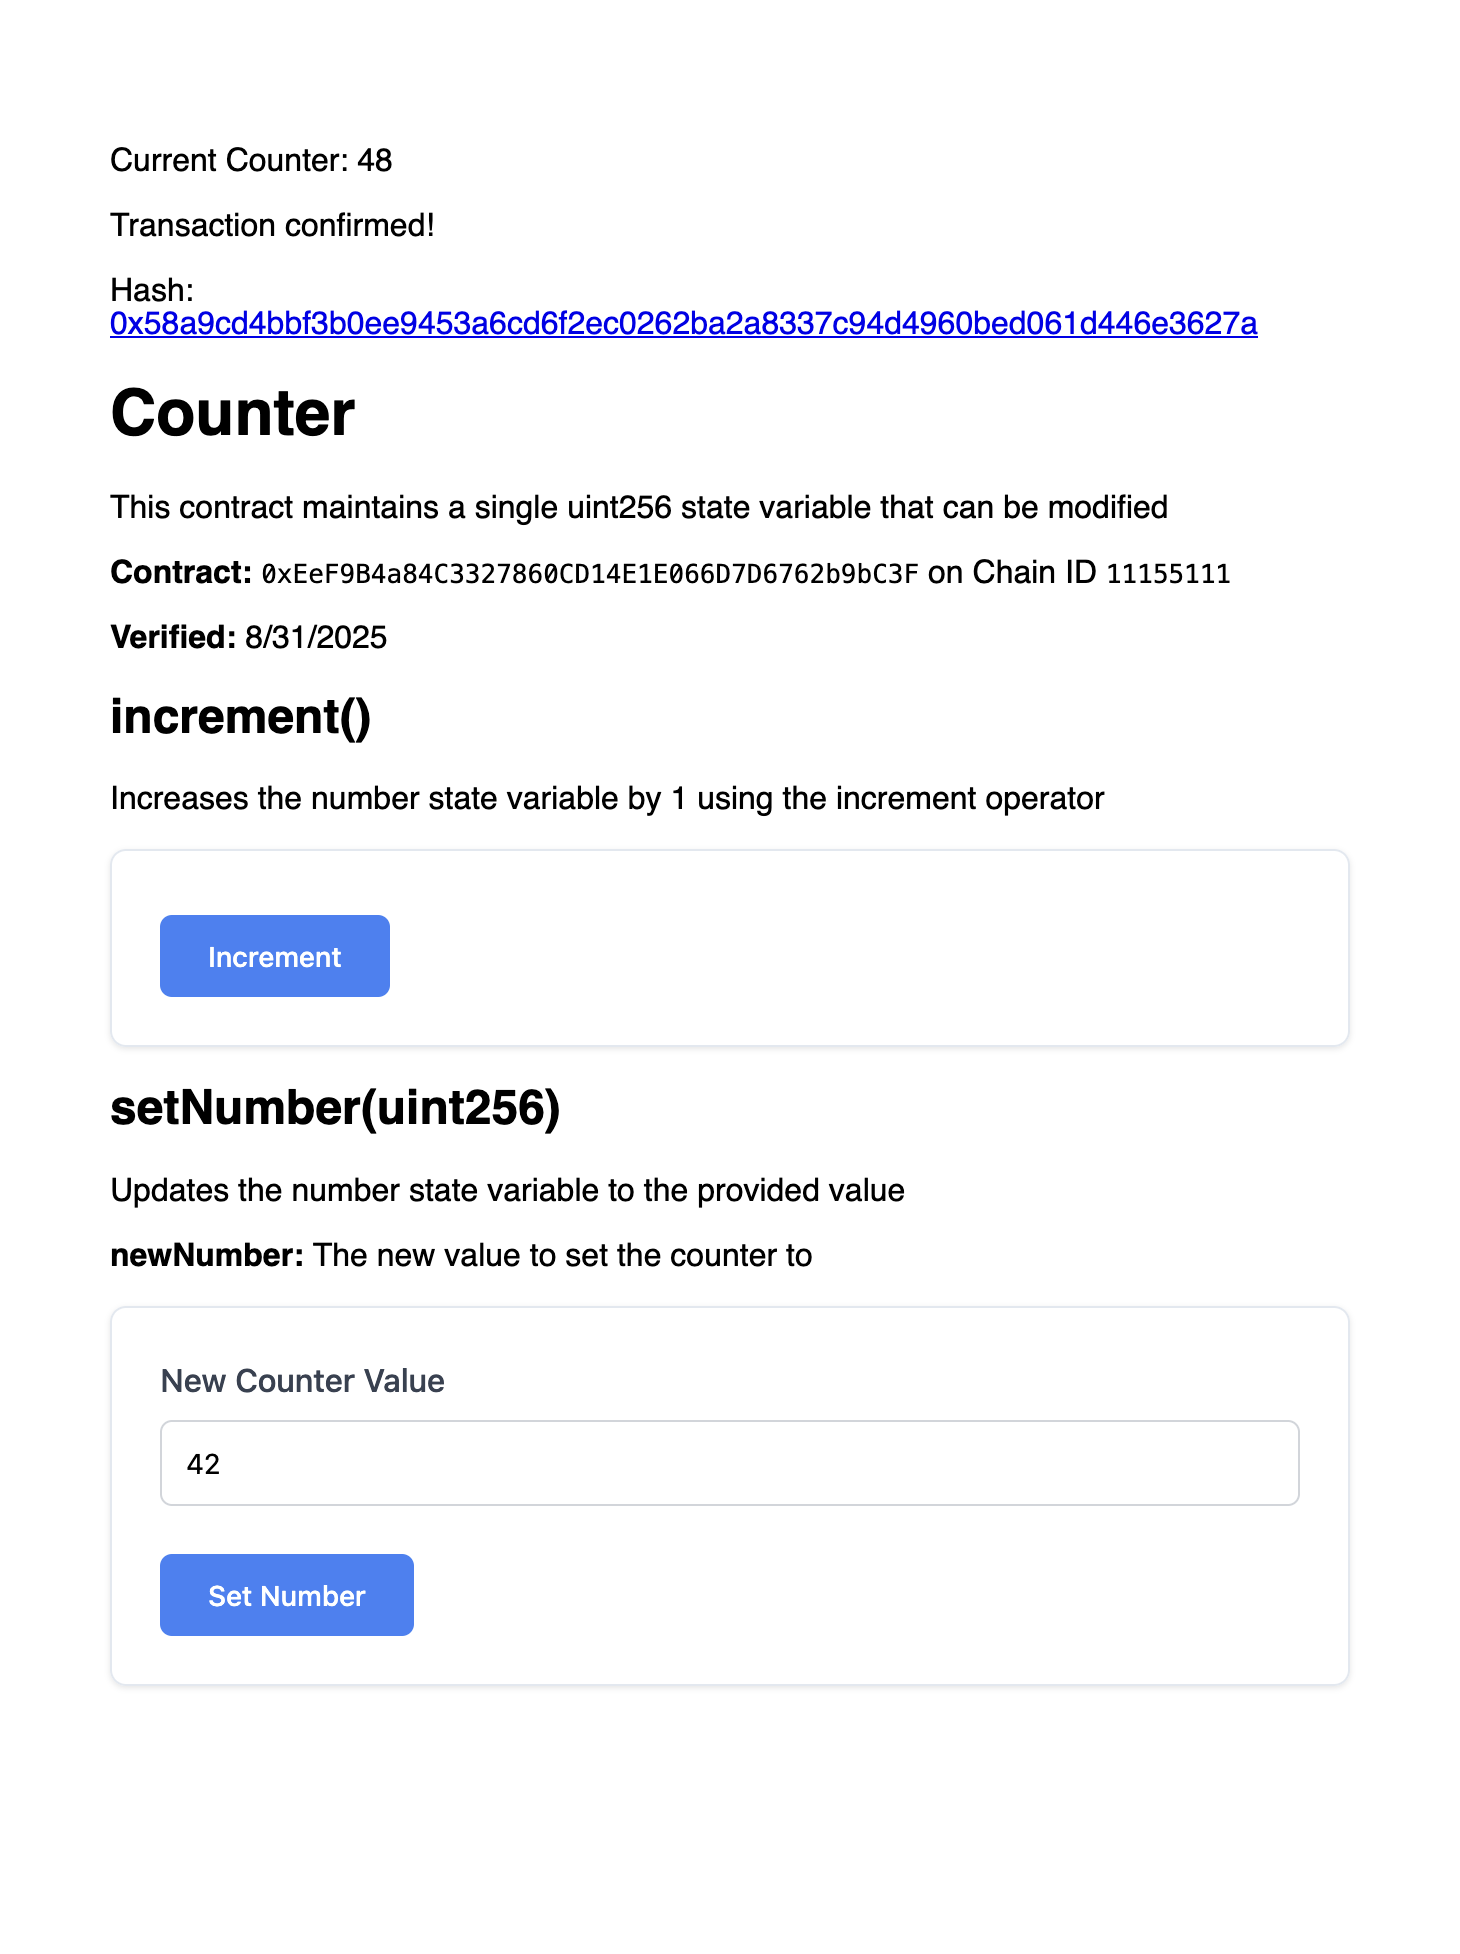Viewport: 1460px width, 1954px height.
Task: Click the setNumber(uint256) section heading
Action: pyautogui.click(x=335, y=1108)
